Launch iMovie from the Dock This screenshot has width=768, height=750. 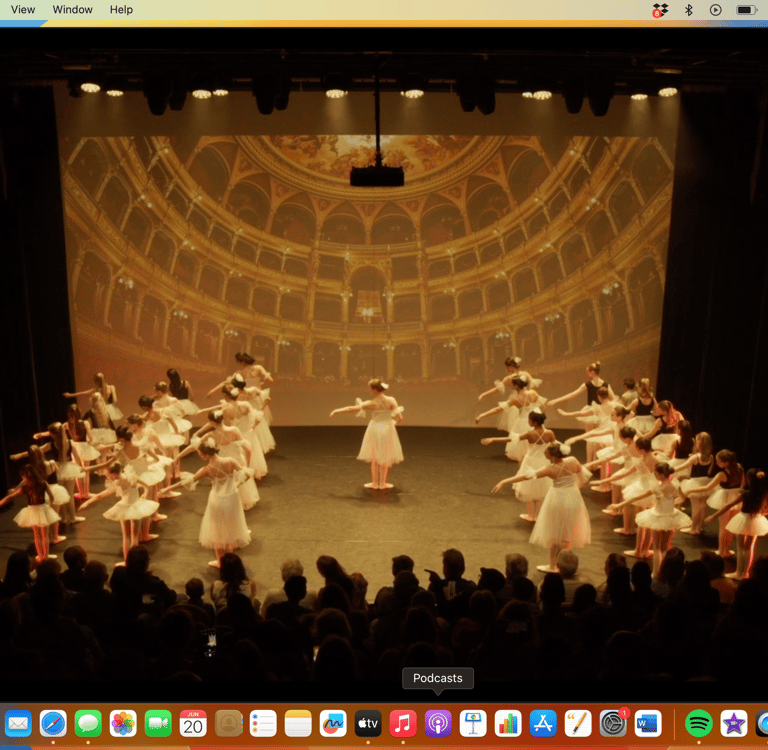(734, 723)
